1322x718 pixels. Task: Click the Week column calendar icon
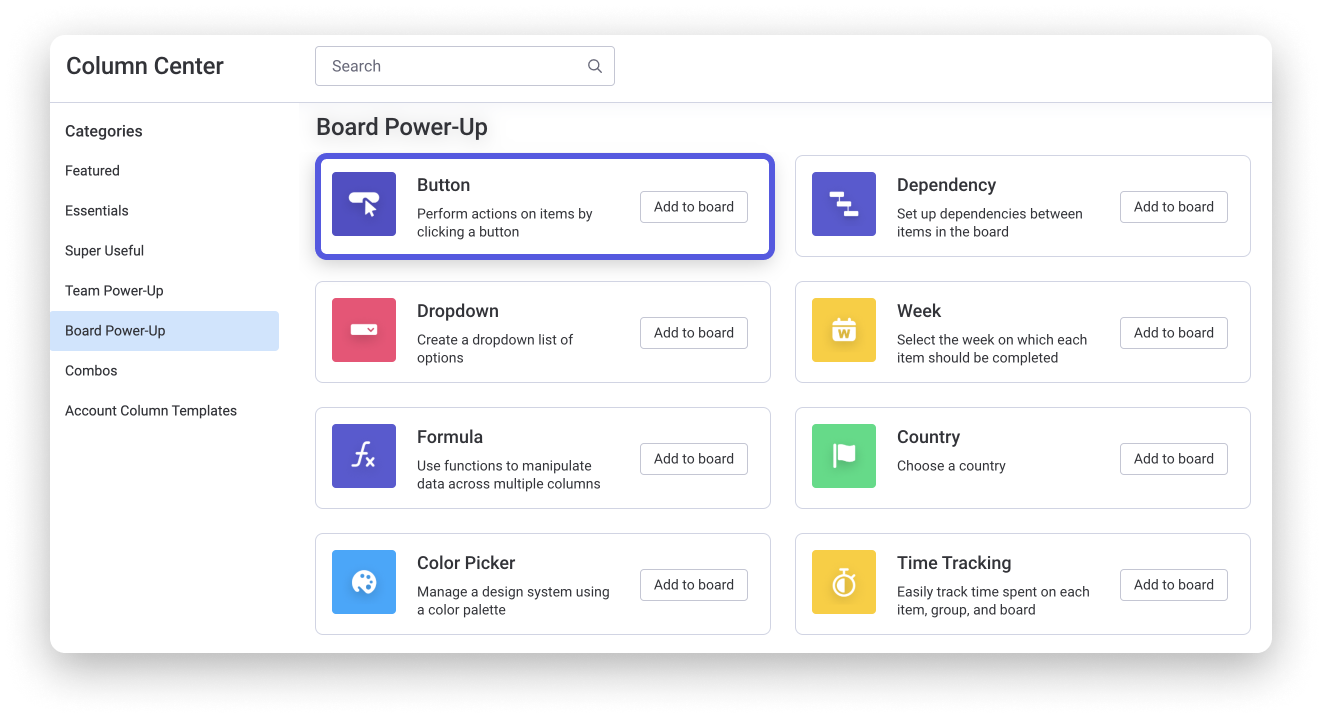click(x=844, y=330)
